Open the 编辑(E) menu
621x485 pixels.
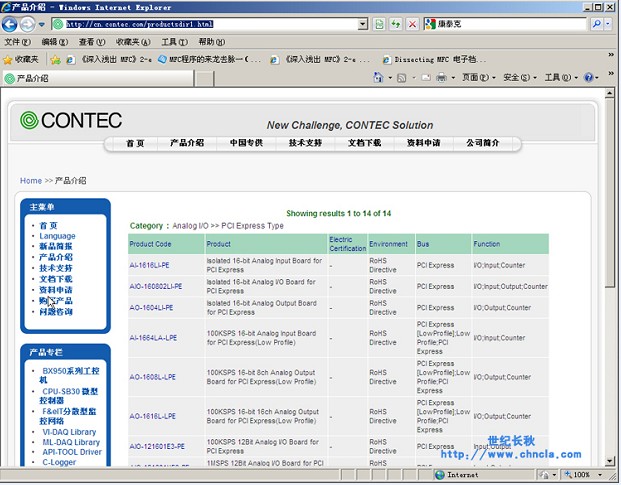55,42
